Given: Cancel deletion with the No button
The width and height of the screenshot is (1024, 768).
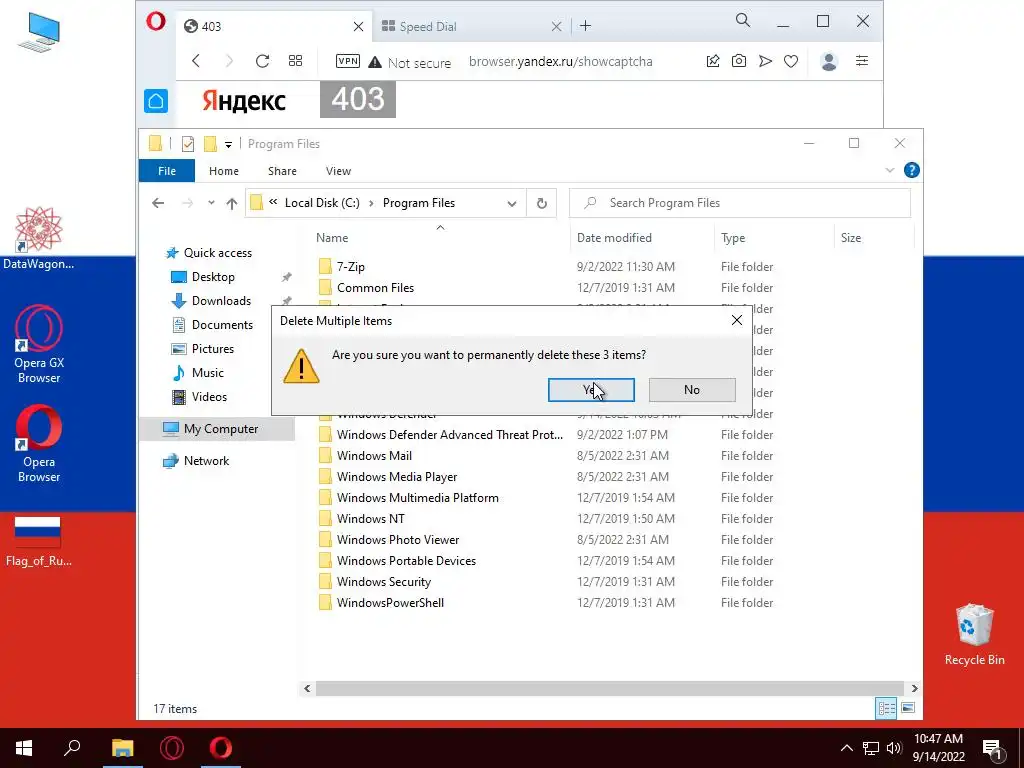Looking at the screenshot, I should coord(692,390).
